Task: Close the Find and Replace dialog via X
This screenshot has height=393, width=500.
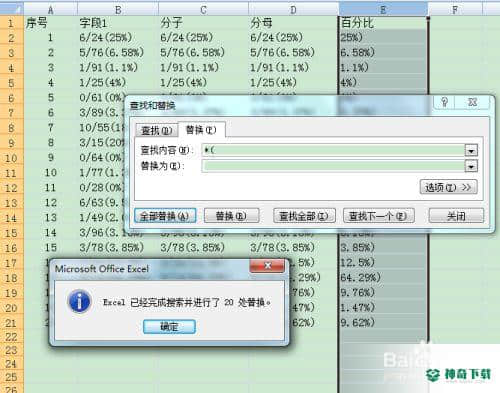Action: (x=473, y=102)
